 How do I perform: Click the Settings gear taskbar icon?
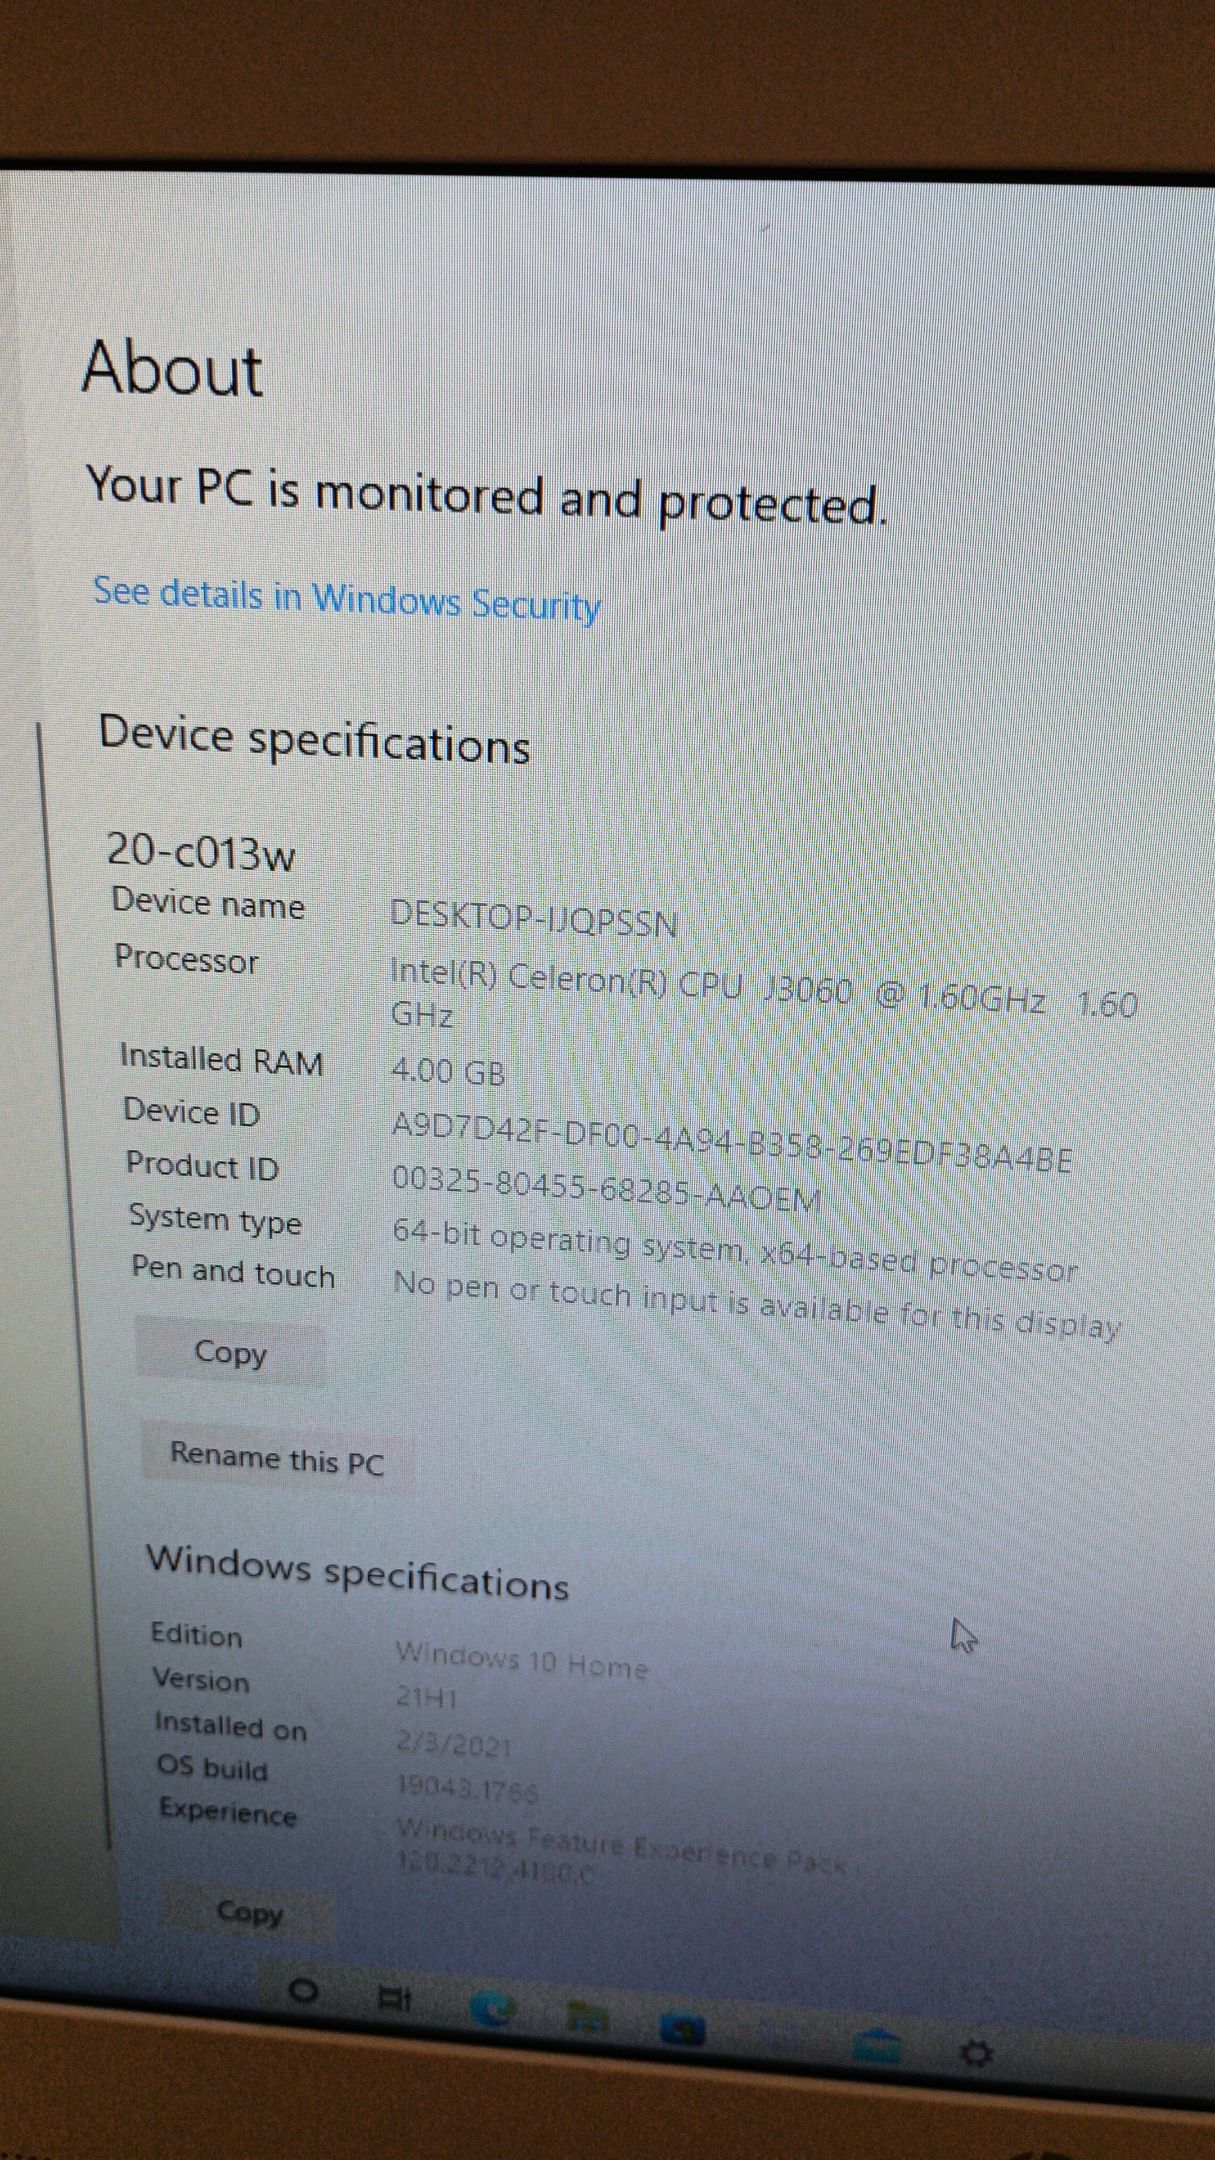click(x=976, y=2055)
